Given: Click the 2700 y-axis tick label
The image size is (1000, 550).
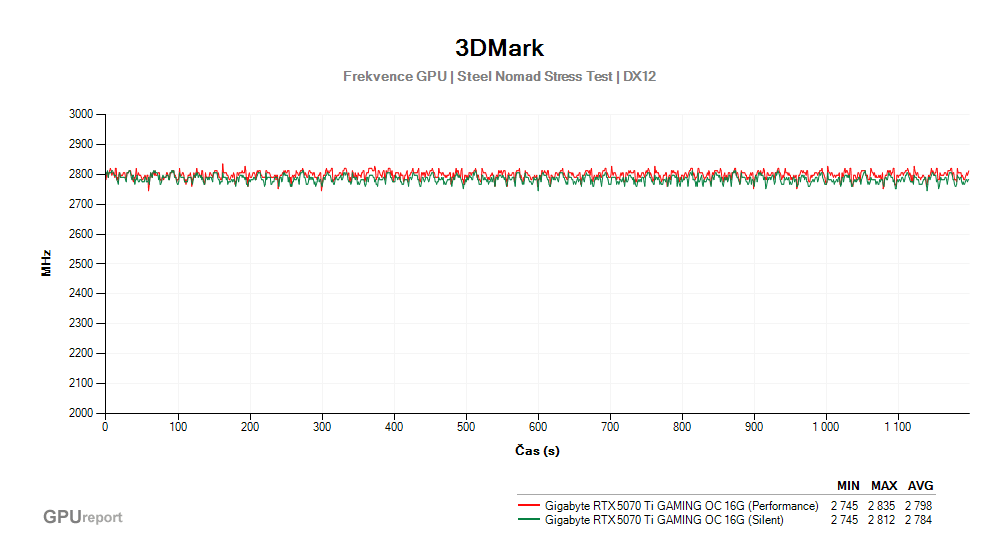Looking at the screenshot, I should click(81, 204).
